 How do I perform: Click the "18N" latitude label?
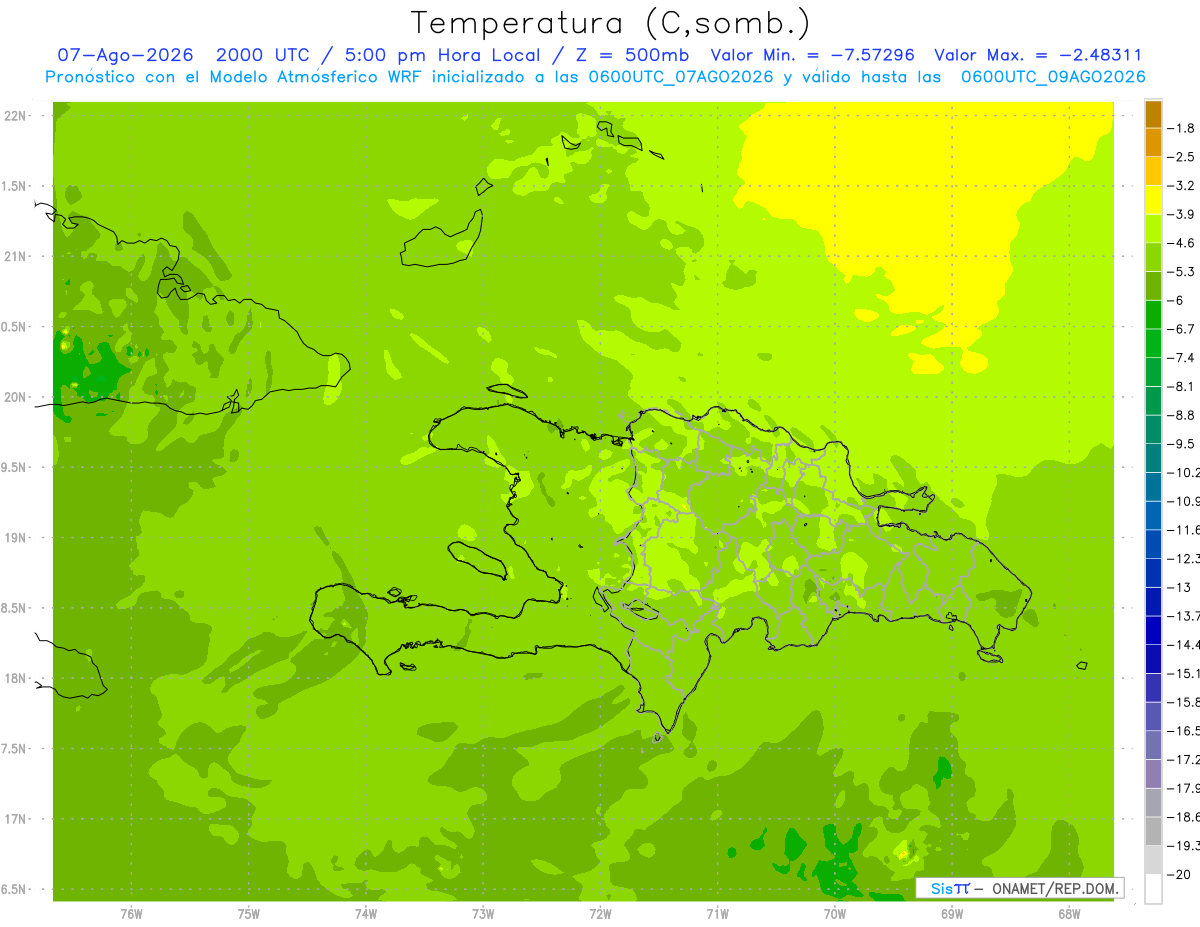(16, 679)
